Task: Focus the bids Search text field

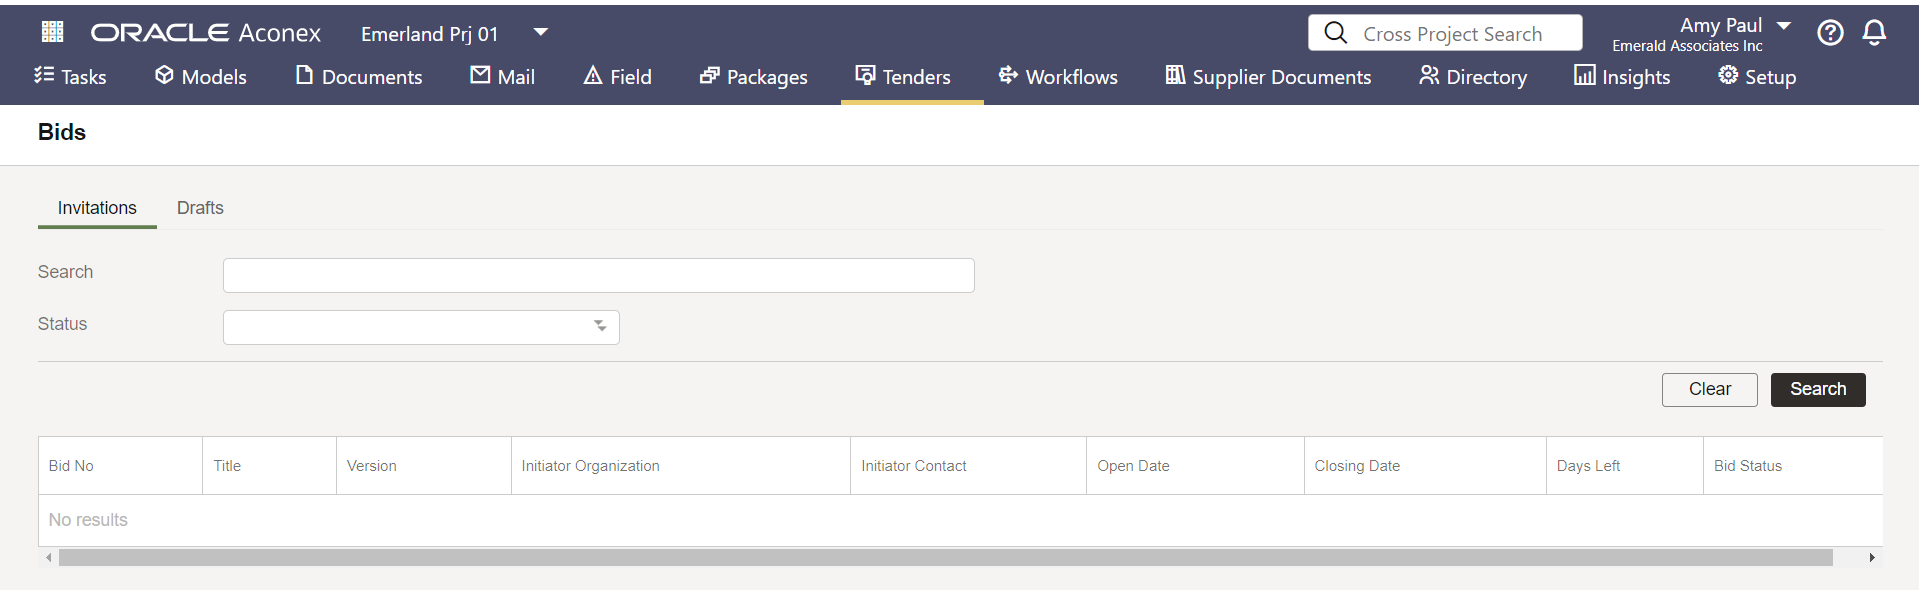Action: (x=598, y=276)
